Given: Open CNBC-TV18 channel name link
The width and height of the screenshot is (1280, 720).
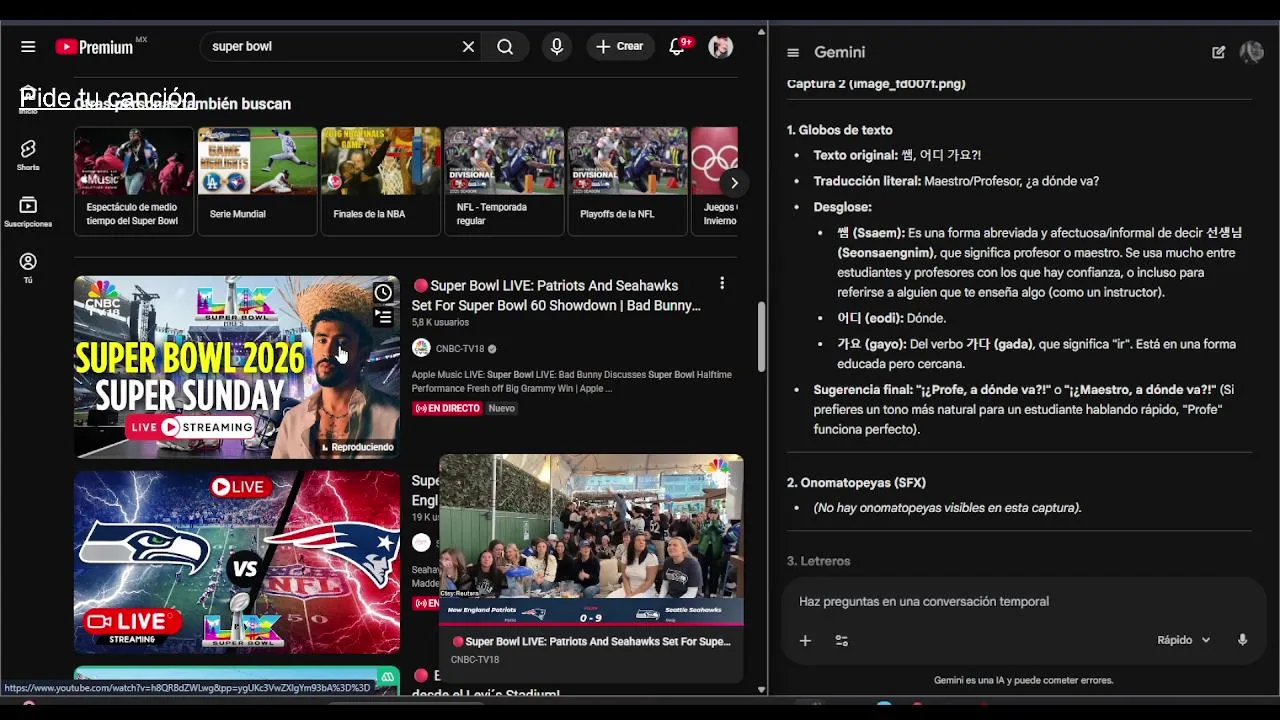Looking at the screenshot, I should click(460, 349).
